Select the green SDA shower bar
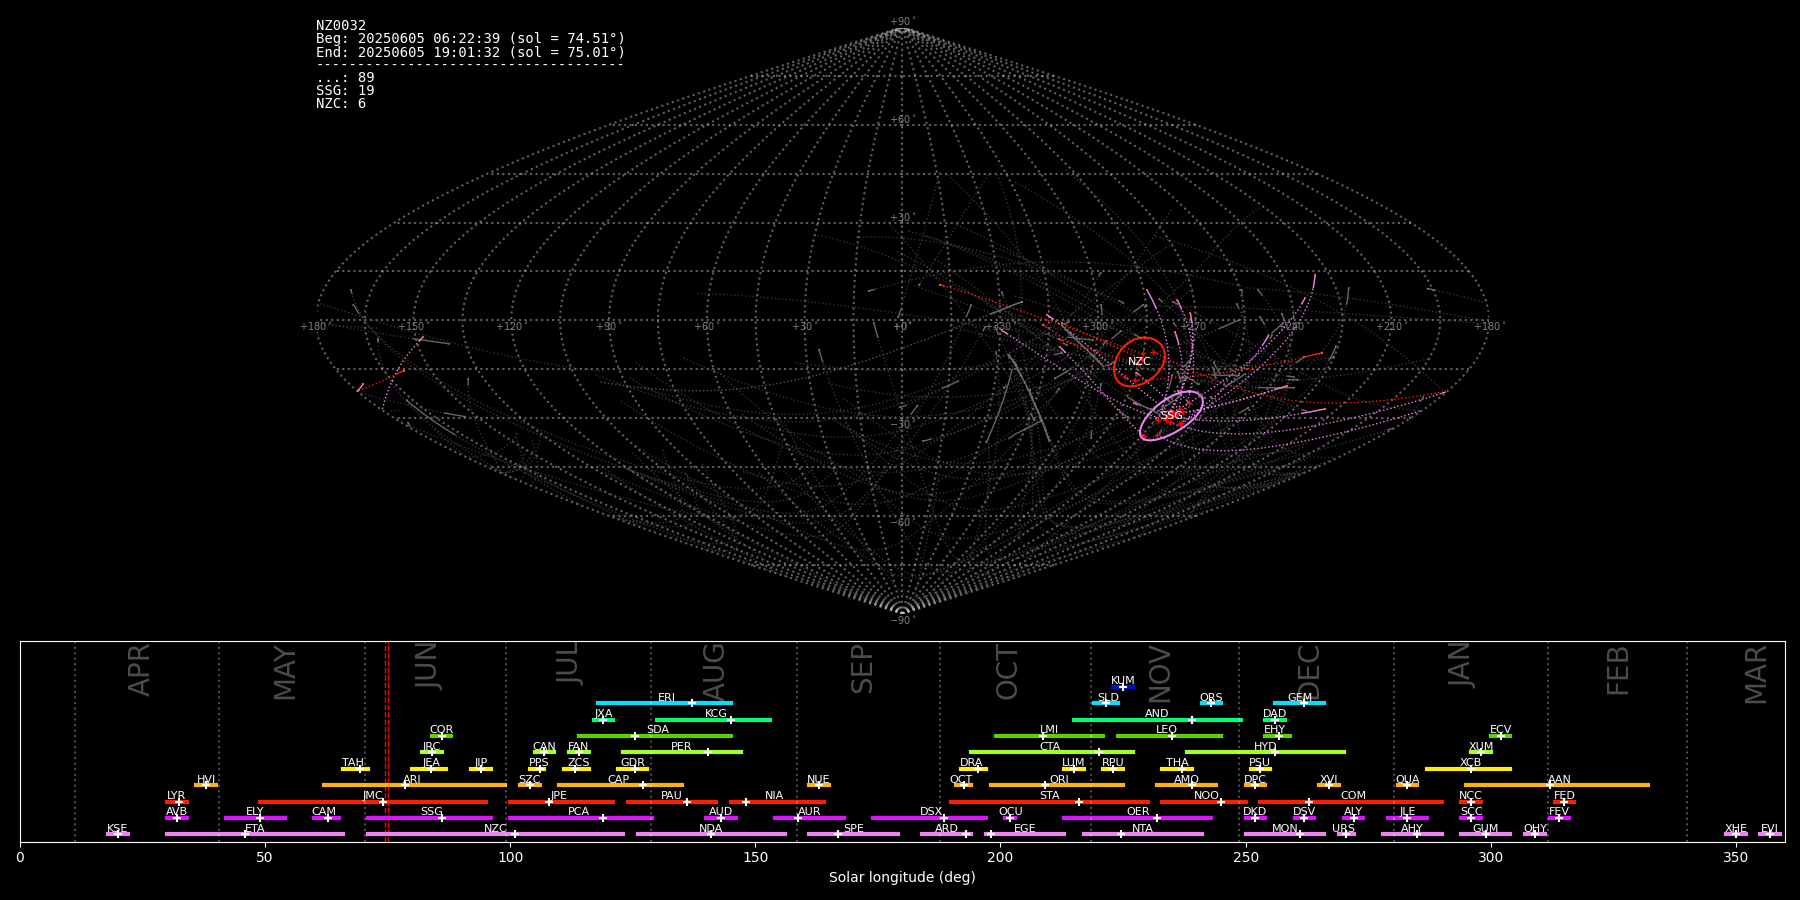Screen dimensions: 1800x900 click(x=655, y=736)
